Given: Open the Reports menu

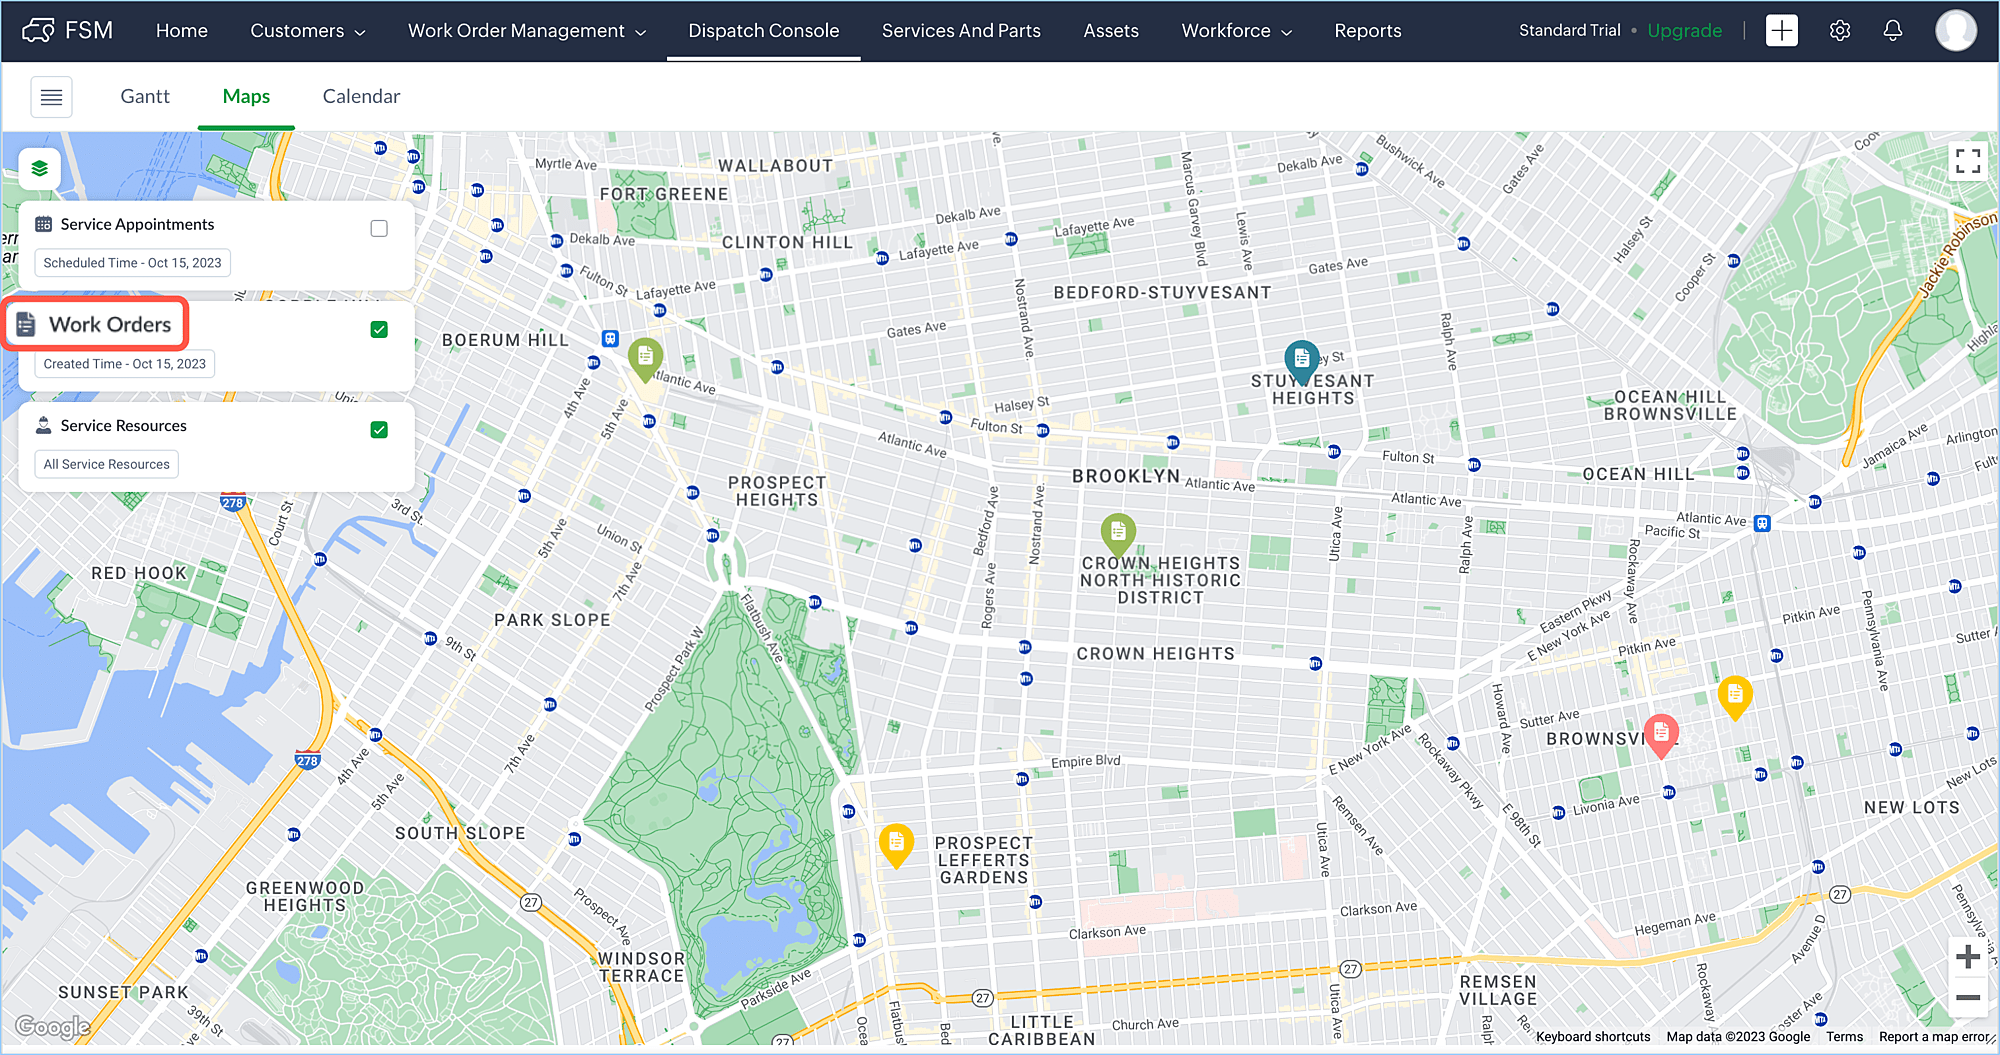Looking at the screenshot, I should point(1367,31).
